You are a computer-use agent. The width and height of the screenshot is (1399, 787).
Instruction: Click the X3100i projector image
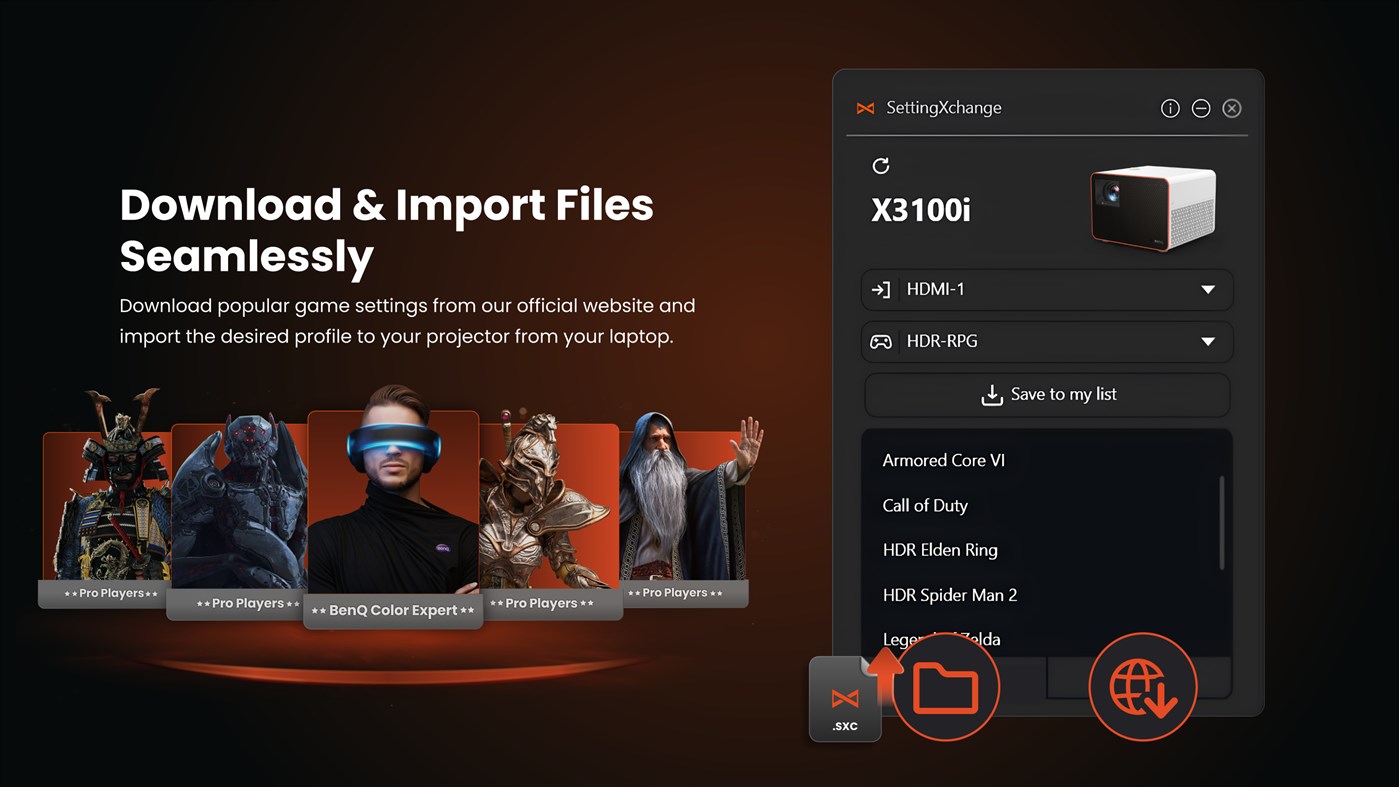(1153, 207)
